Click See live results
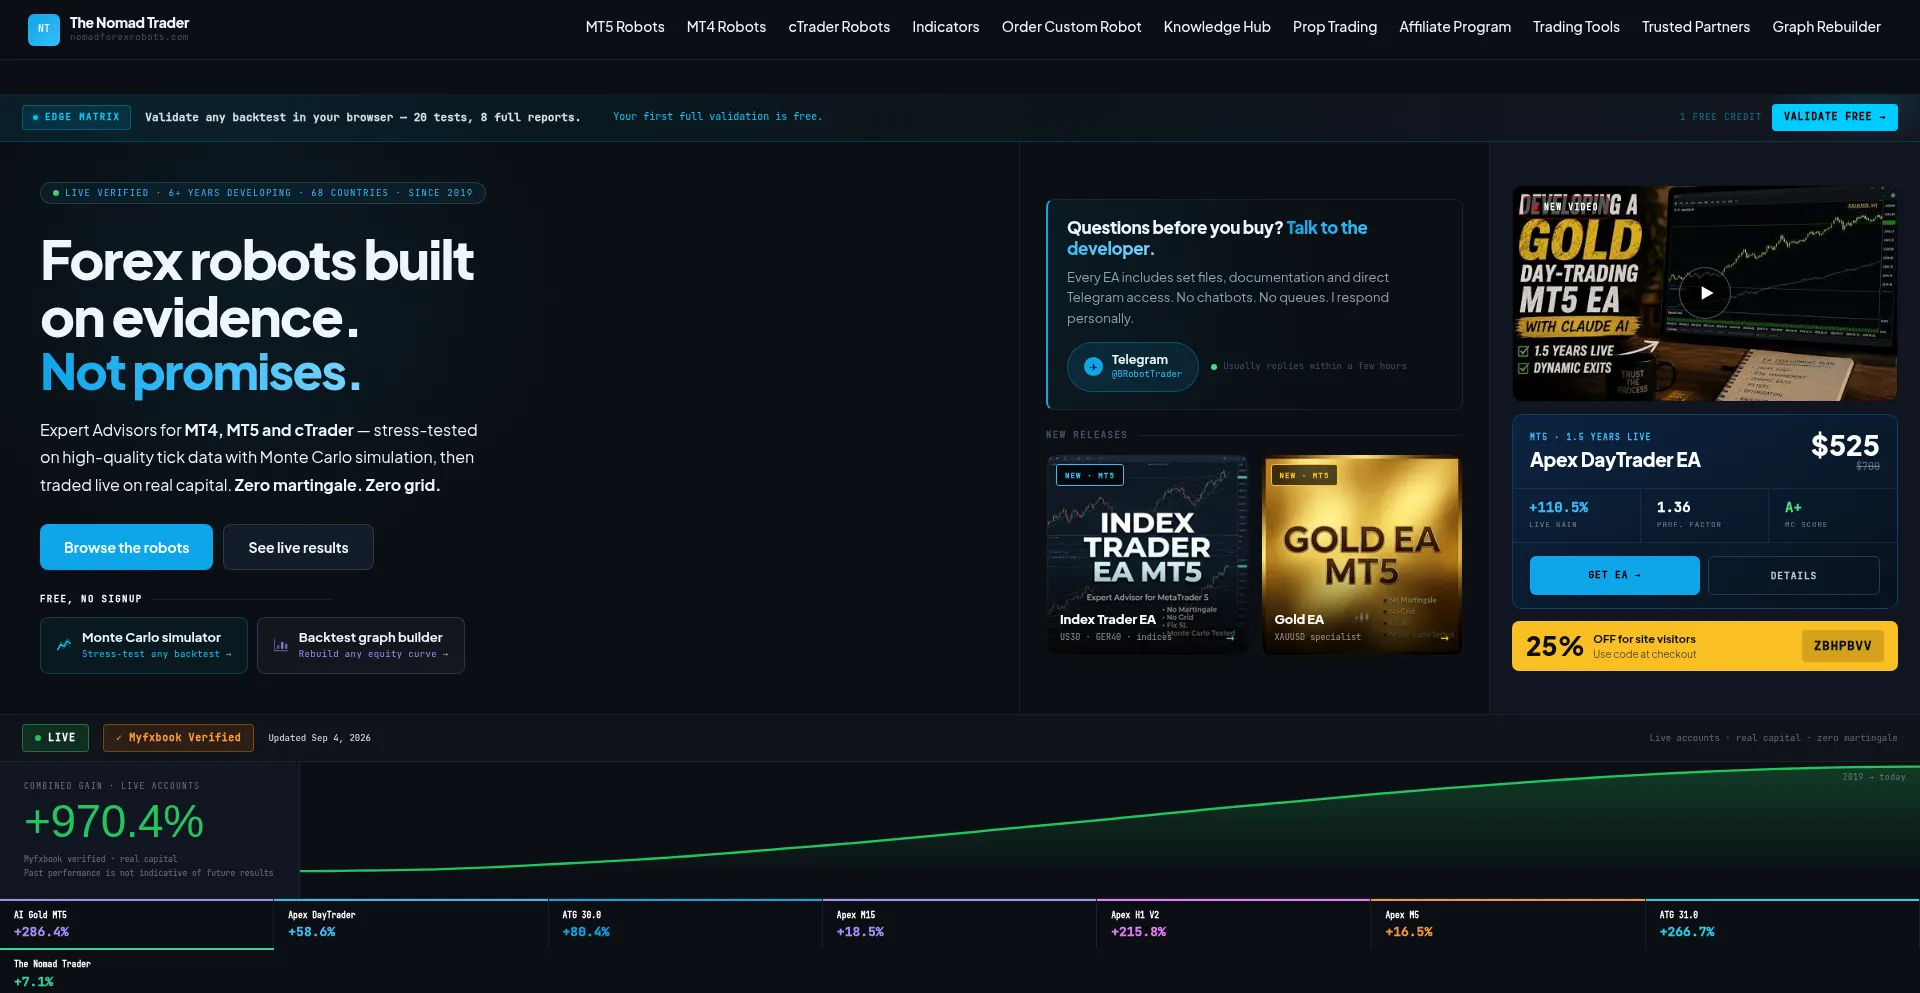Screen dimensions: 1920x993 pos(298,547)
